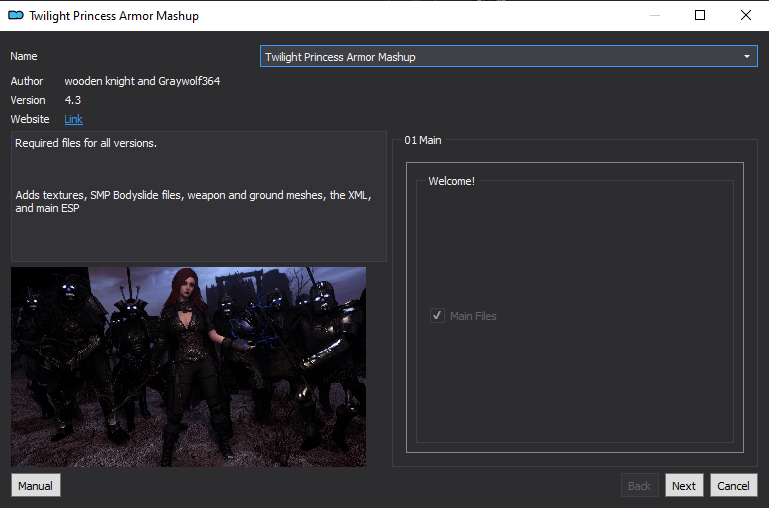Screen dimensions: 769x508
Task: Click the Mod Organizer icon in title bar
Action: [x=16, y=15]
